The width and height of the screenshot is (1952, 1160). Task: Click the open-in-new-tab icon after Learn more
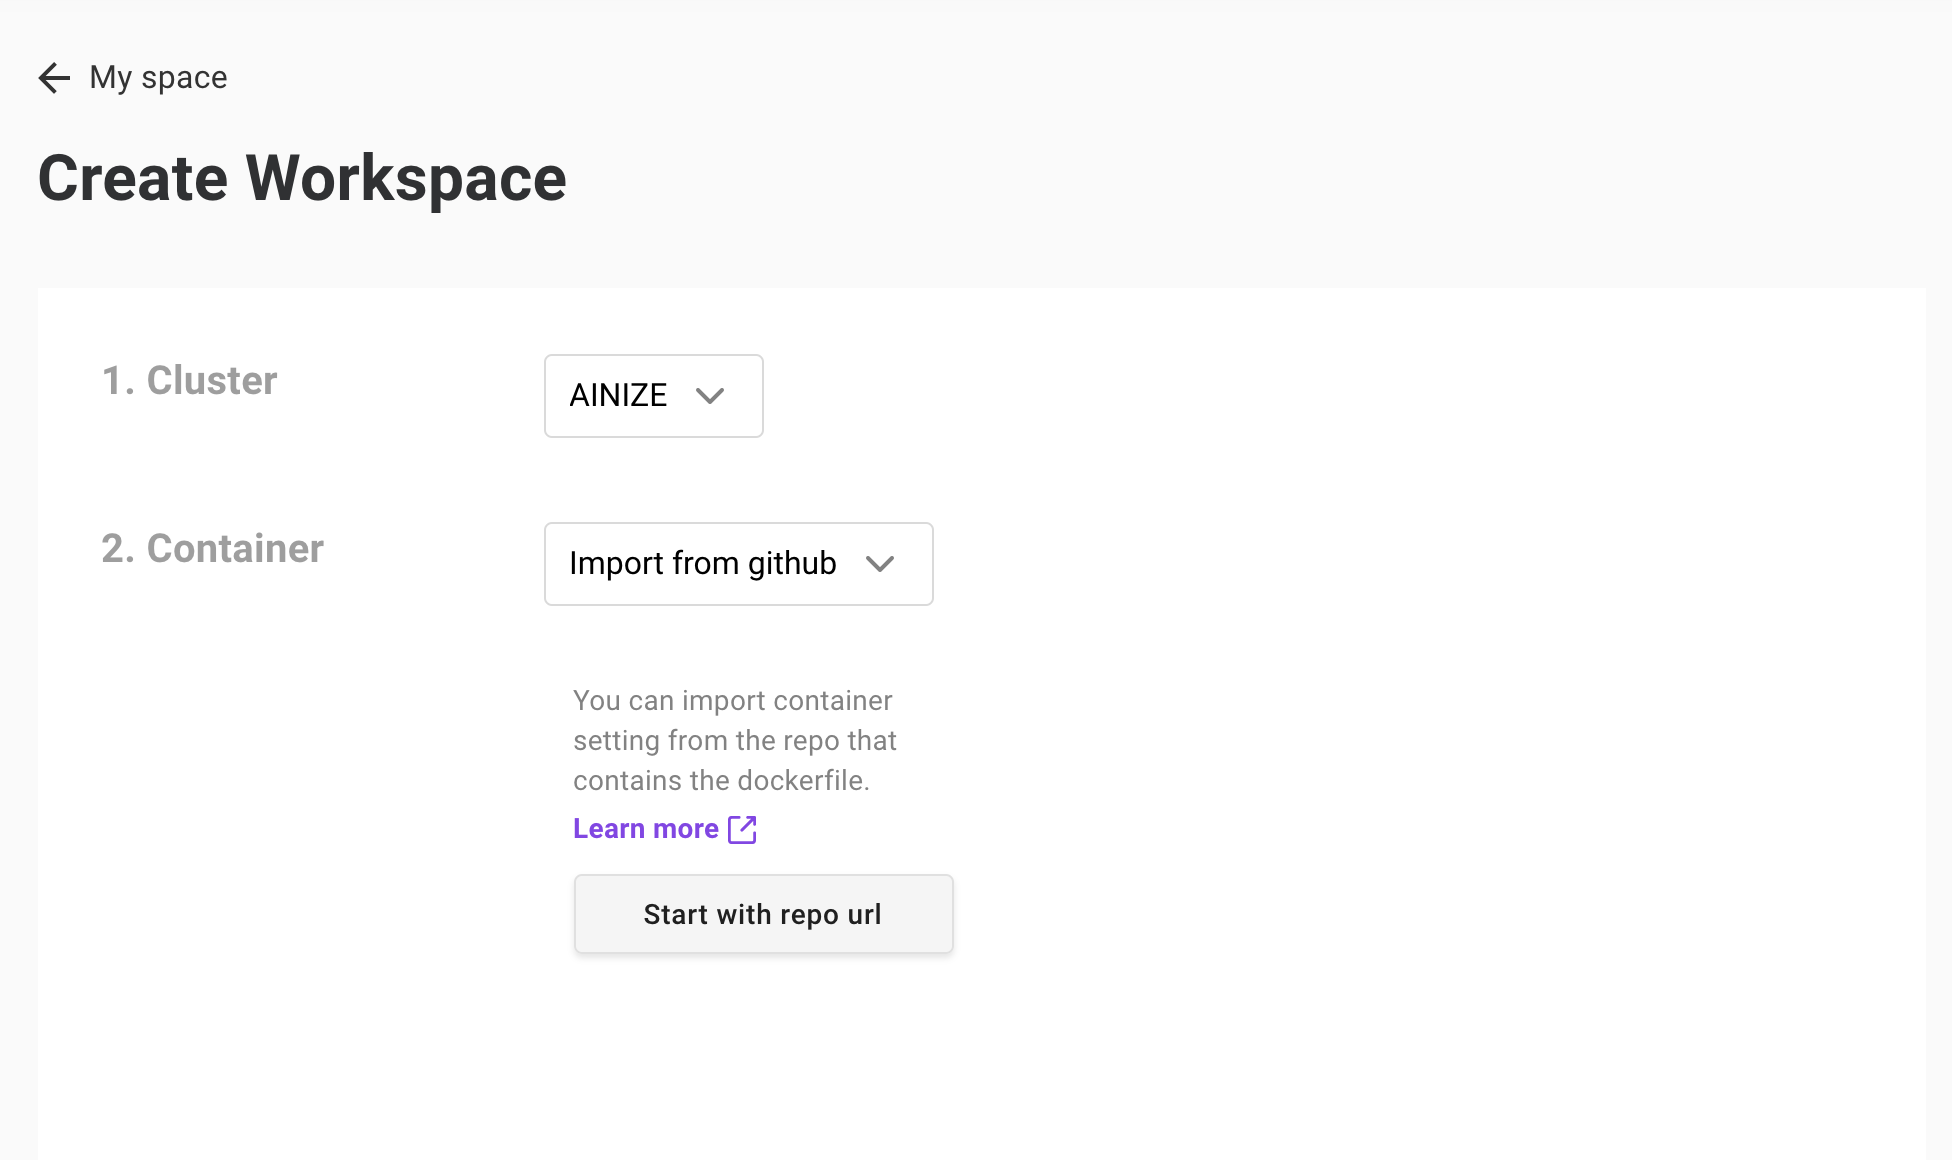[742, 828]
